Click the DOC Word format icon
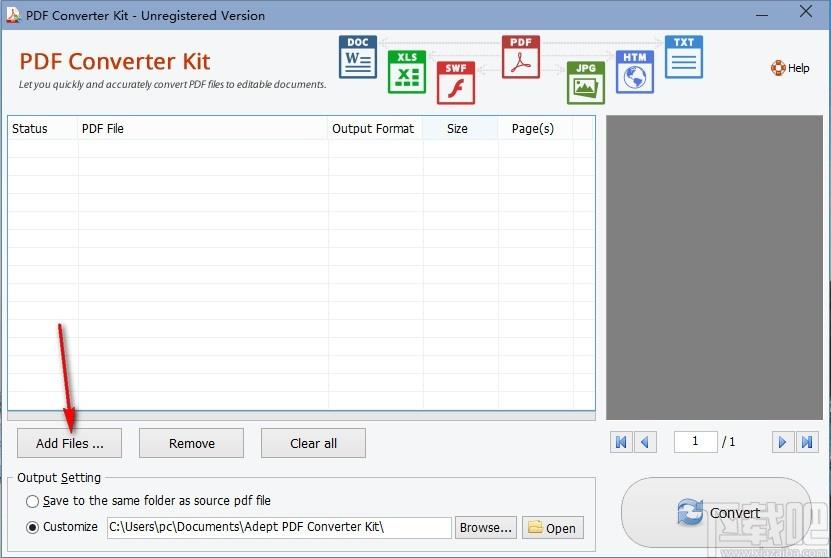Viewport: 831px width, 558px height. tap(358, 57)
